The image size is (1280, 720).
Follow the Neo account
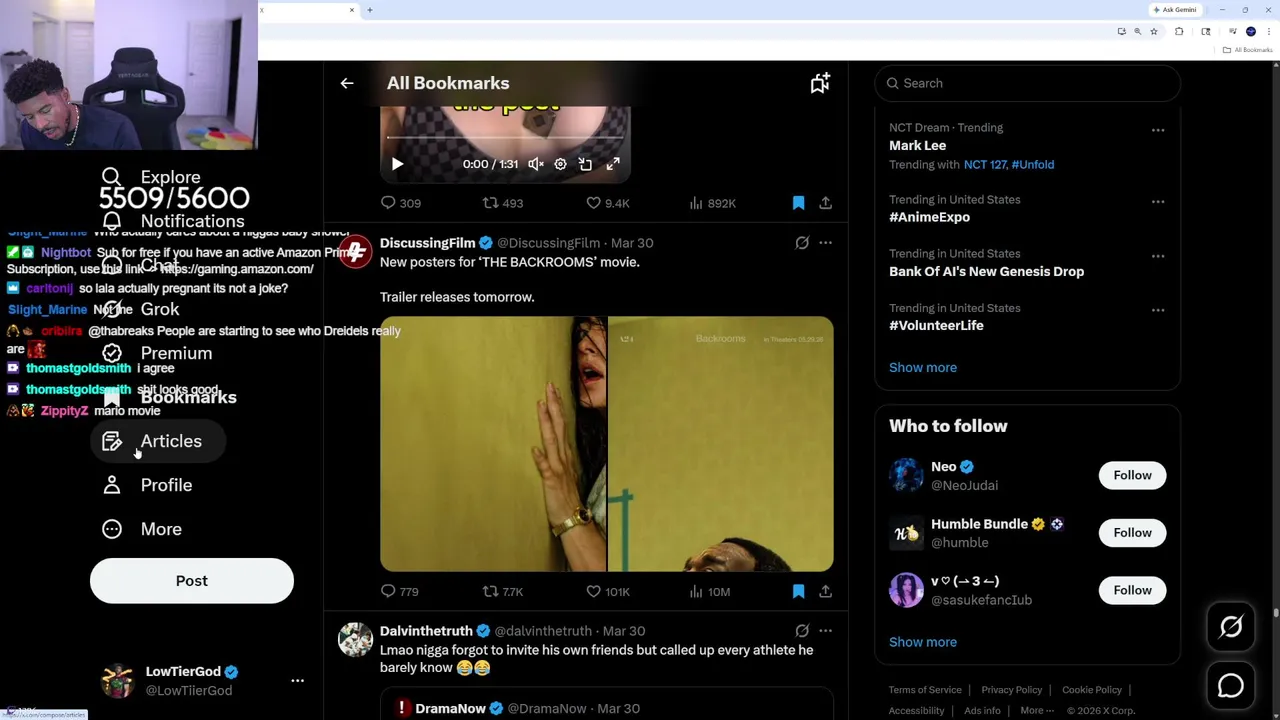[x=1132, y=475]
